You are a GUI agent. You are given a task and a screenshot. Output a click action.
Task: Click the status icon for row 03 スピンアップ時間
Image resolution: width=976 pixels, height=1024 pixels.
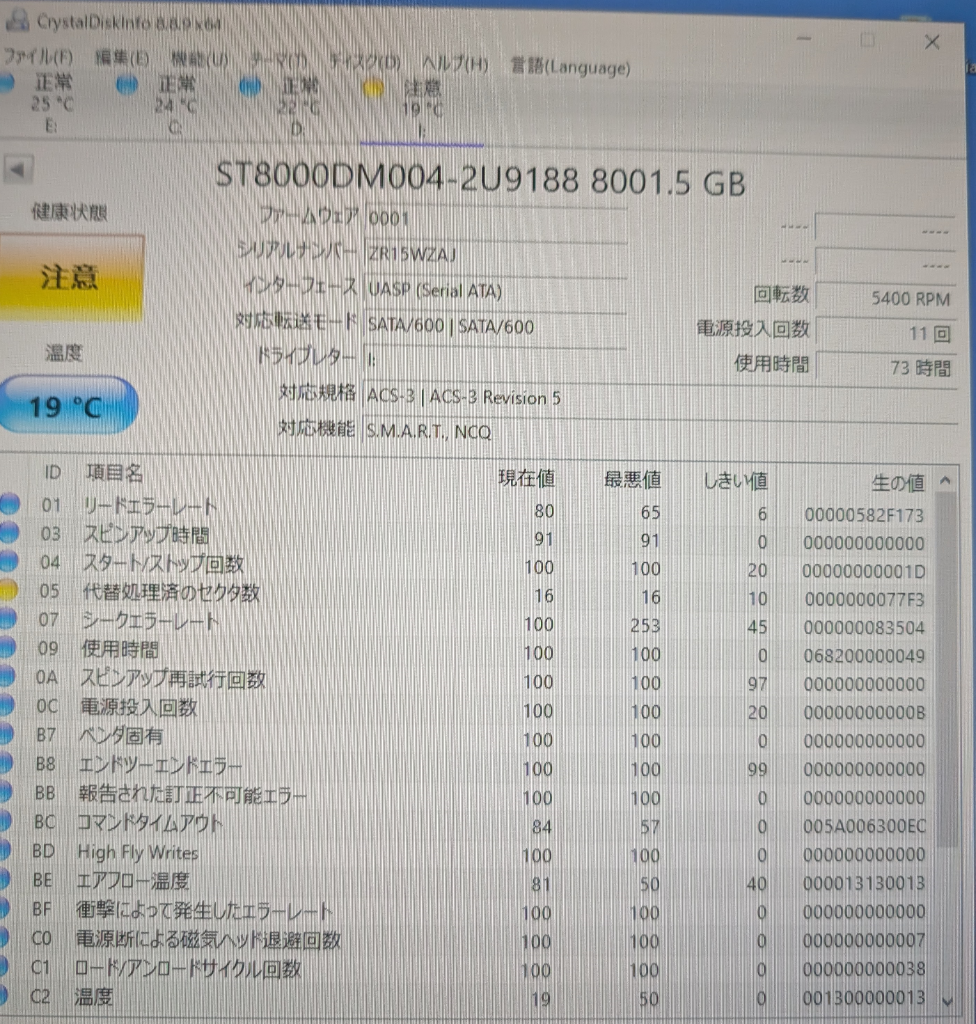click(8, 532)
